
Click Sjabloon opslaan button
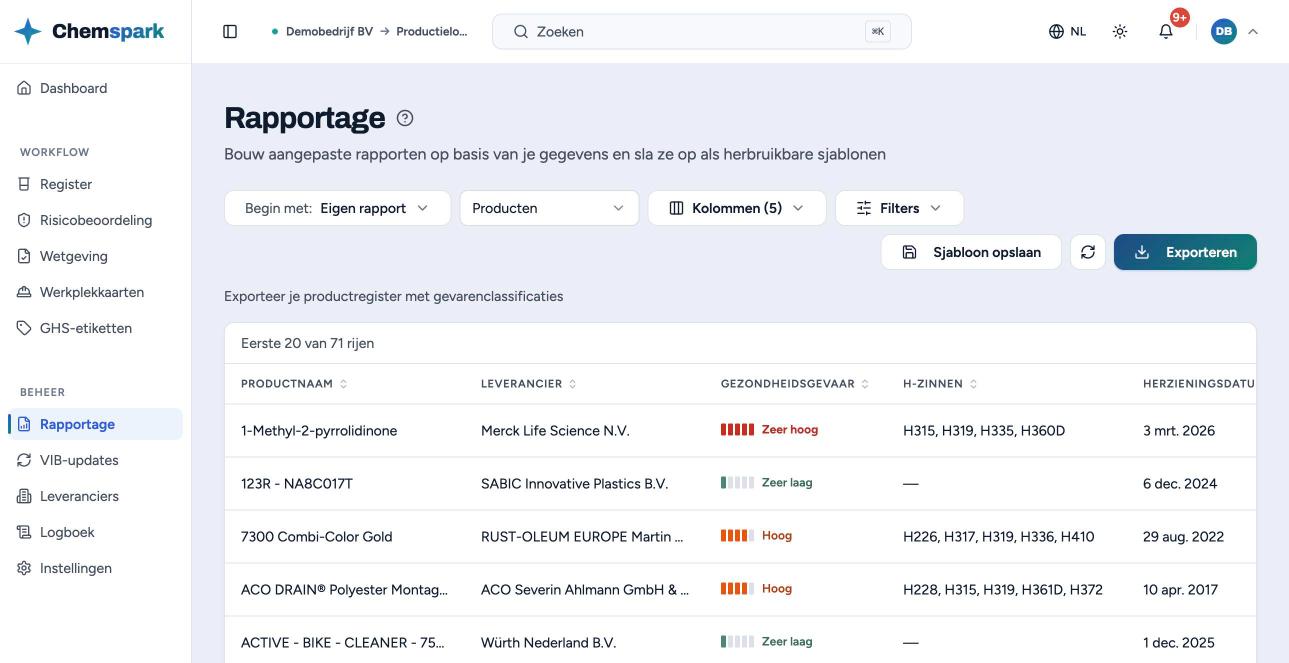click(971, 252)
